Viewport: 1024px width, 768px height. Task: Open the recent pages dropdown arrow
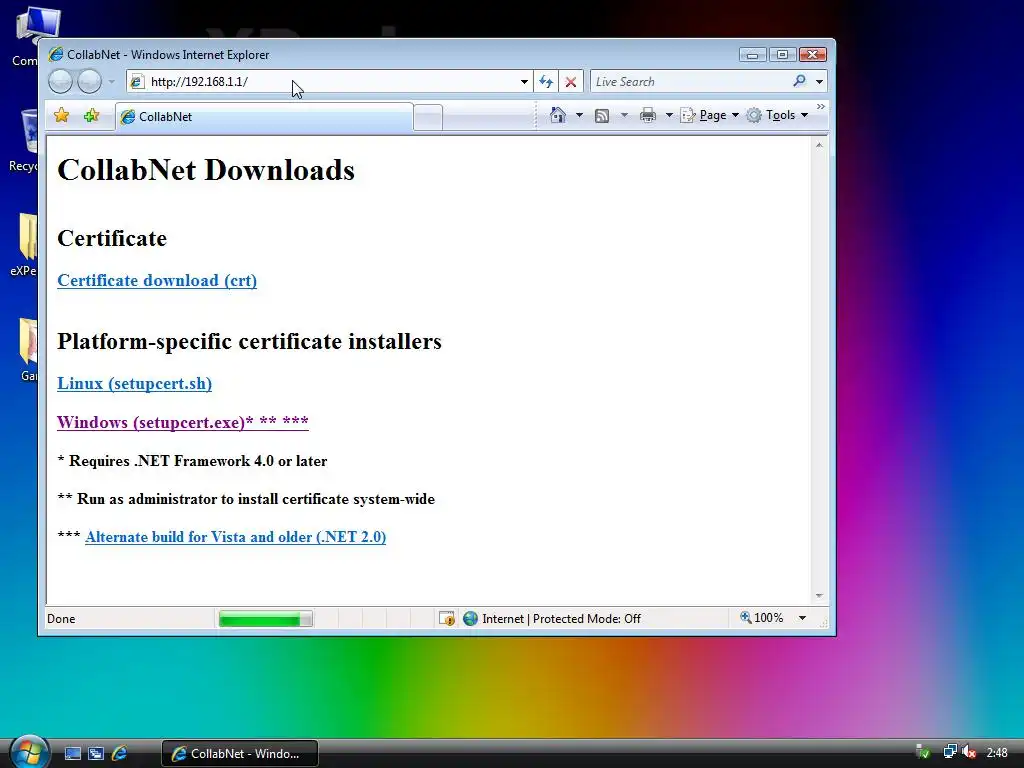pyautogui.click(x=112, y=82)
